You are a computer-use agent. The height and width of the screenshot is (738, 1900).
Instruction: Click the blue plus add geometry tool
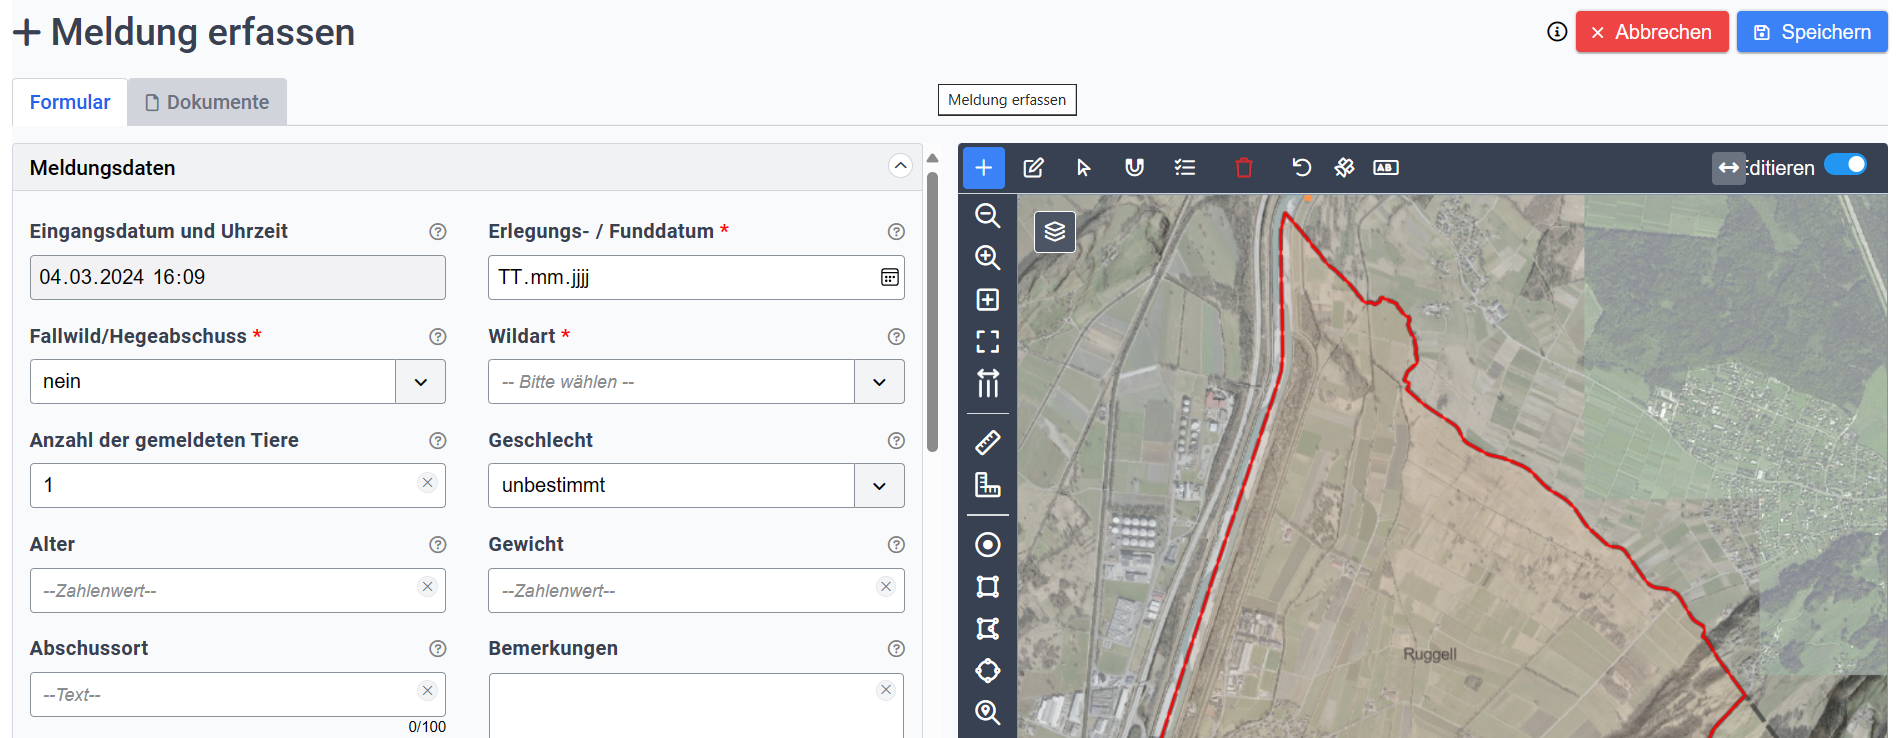(983, 168)
